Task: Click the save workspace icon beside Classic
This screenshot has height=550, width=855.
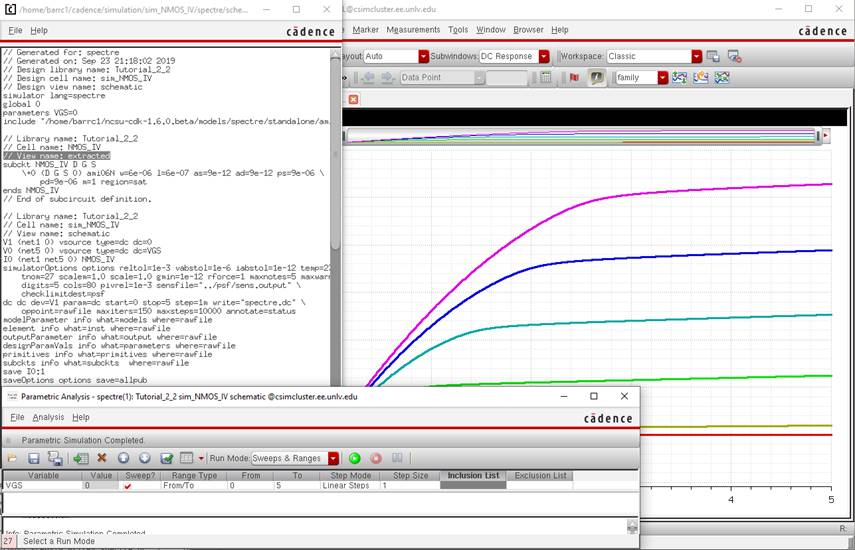Action: coord(711,56)
